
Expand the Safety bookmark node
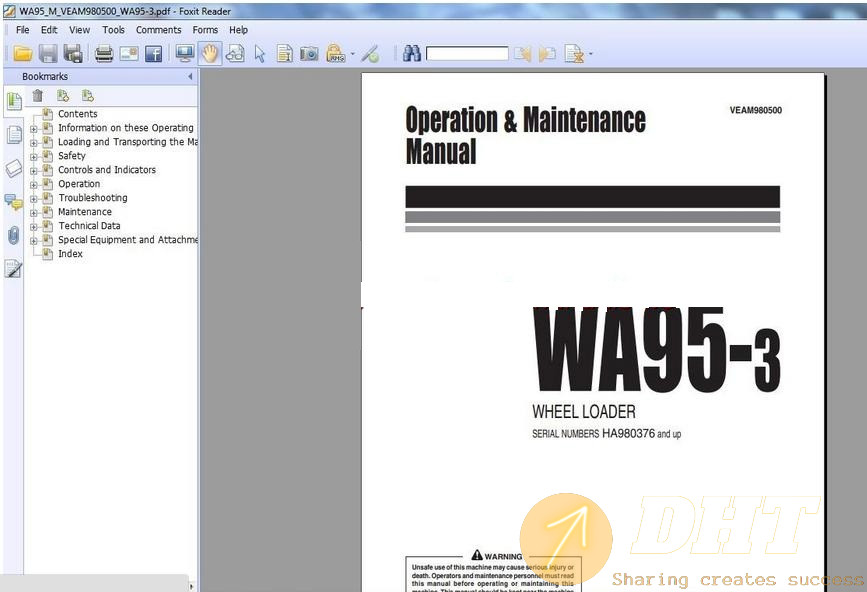34,157
